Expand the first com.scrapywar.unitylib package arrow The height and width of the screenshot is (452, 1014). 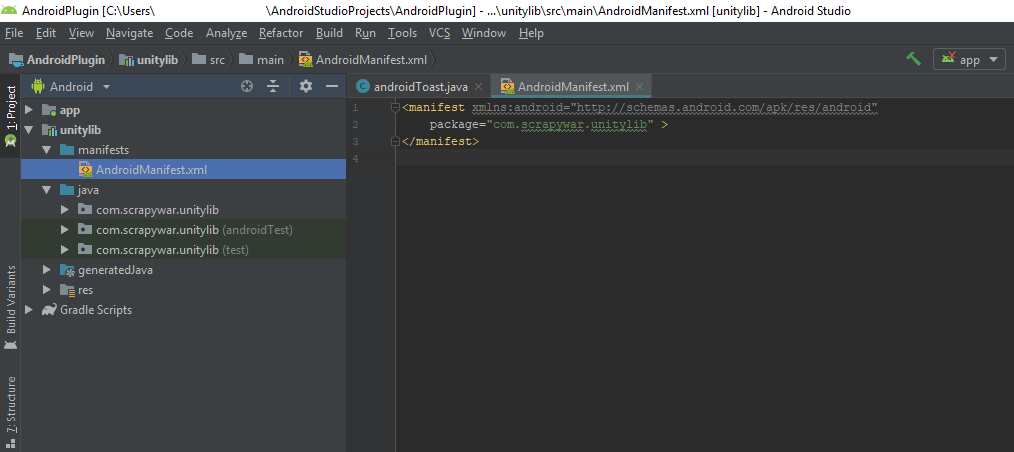click(x=65, y=210)
